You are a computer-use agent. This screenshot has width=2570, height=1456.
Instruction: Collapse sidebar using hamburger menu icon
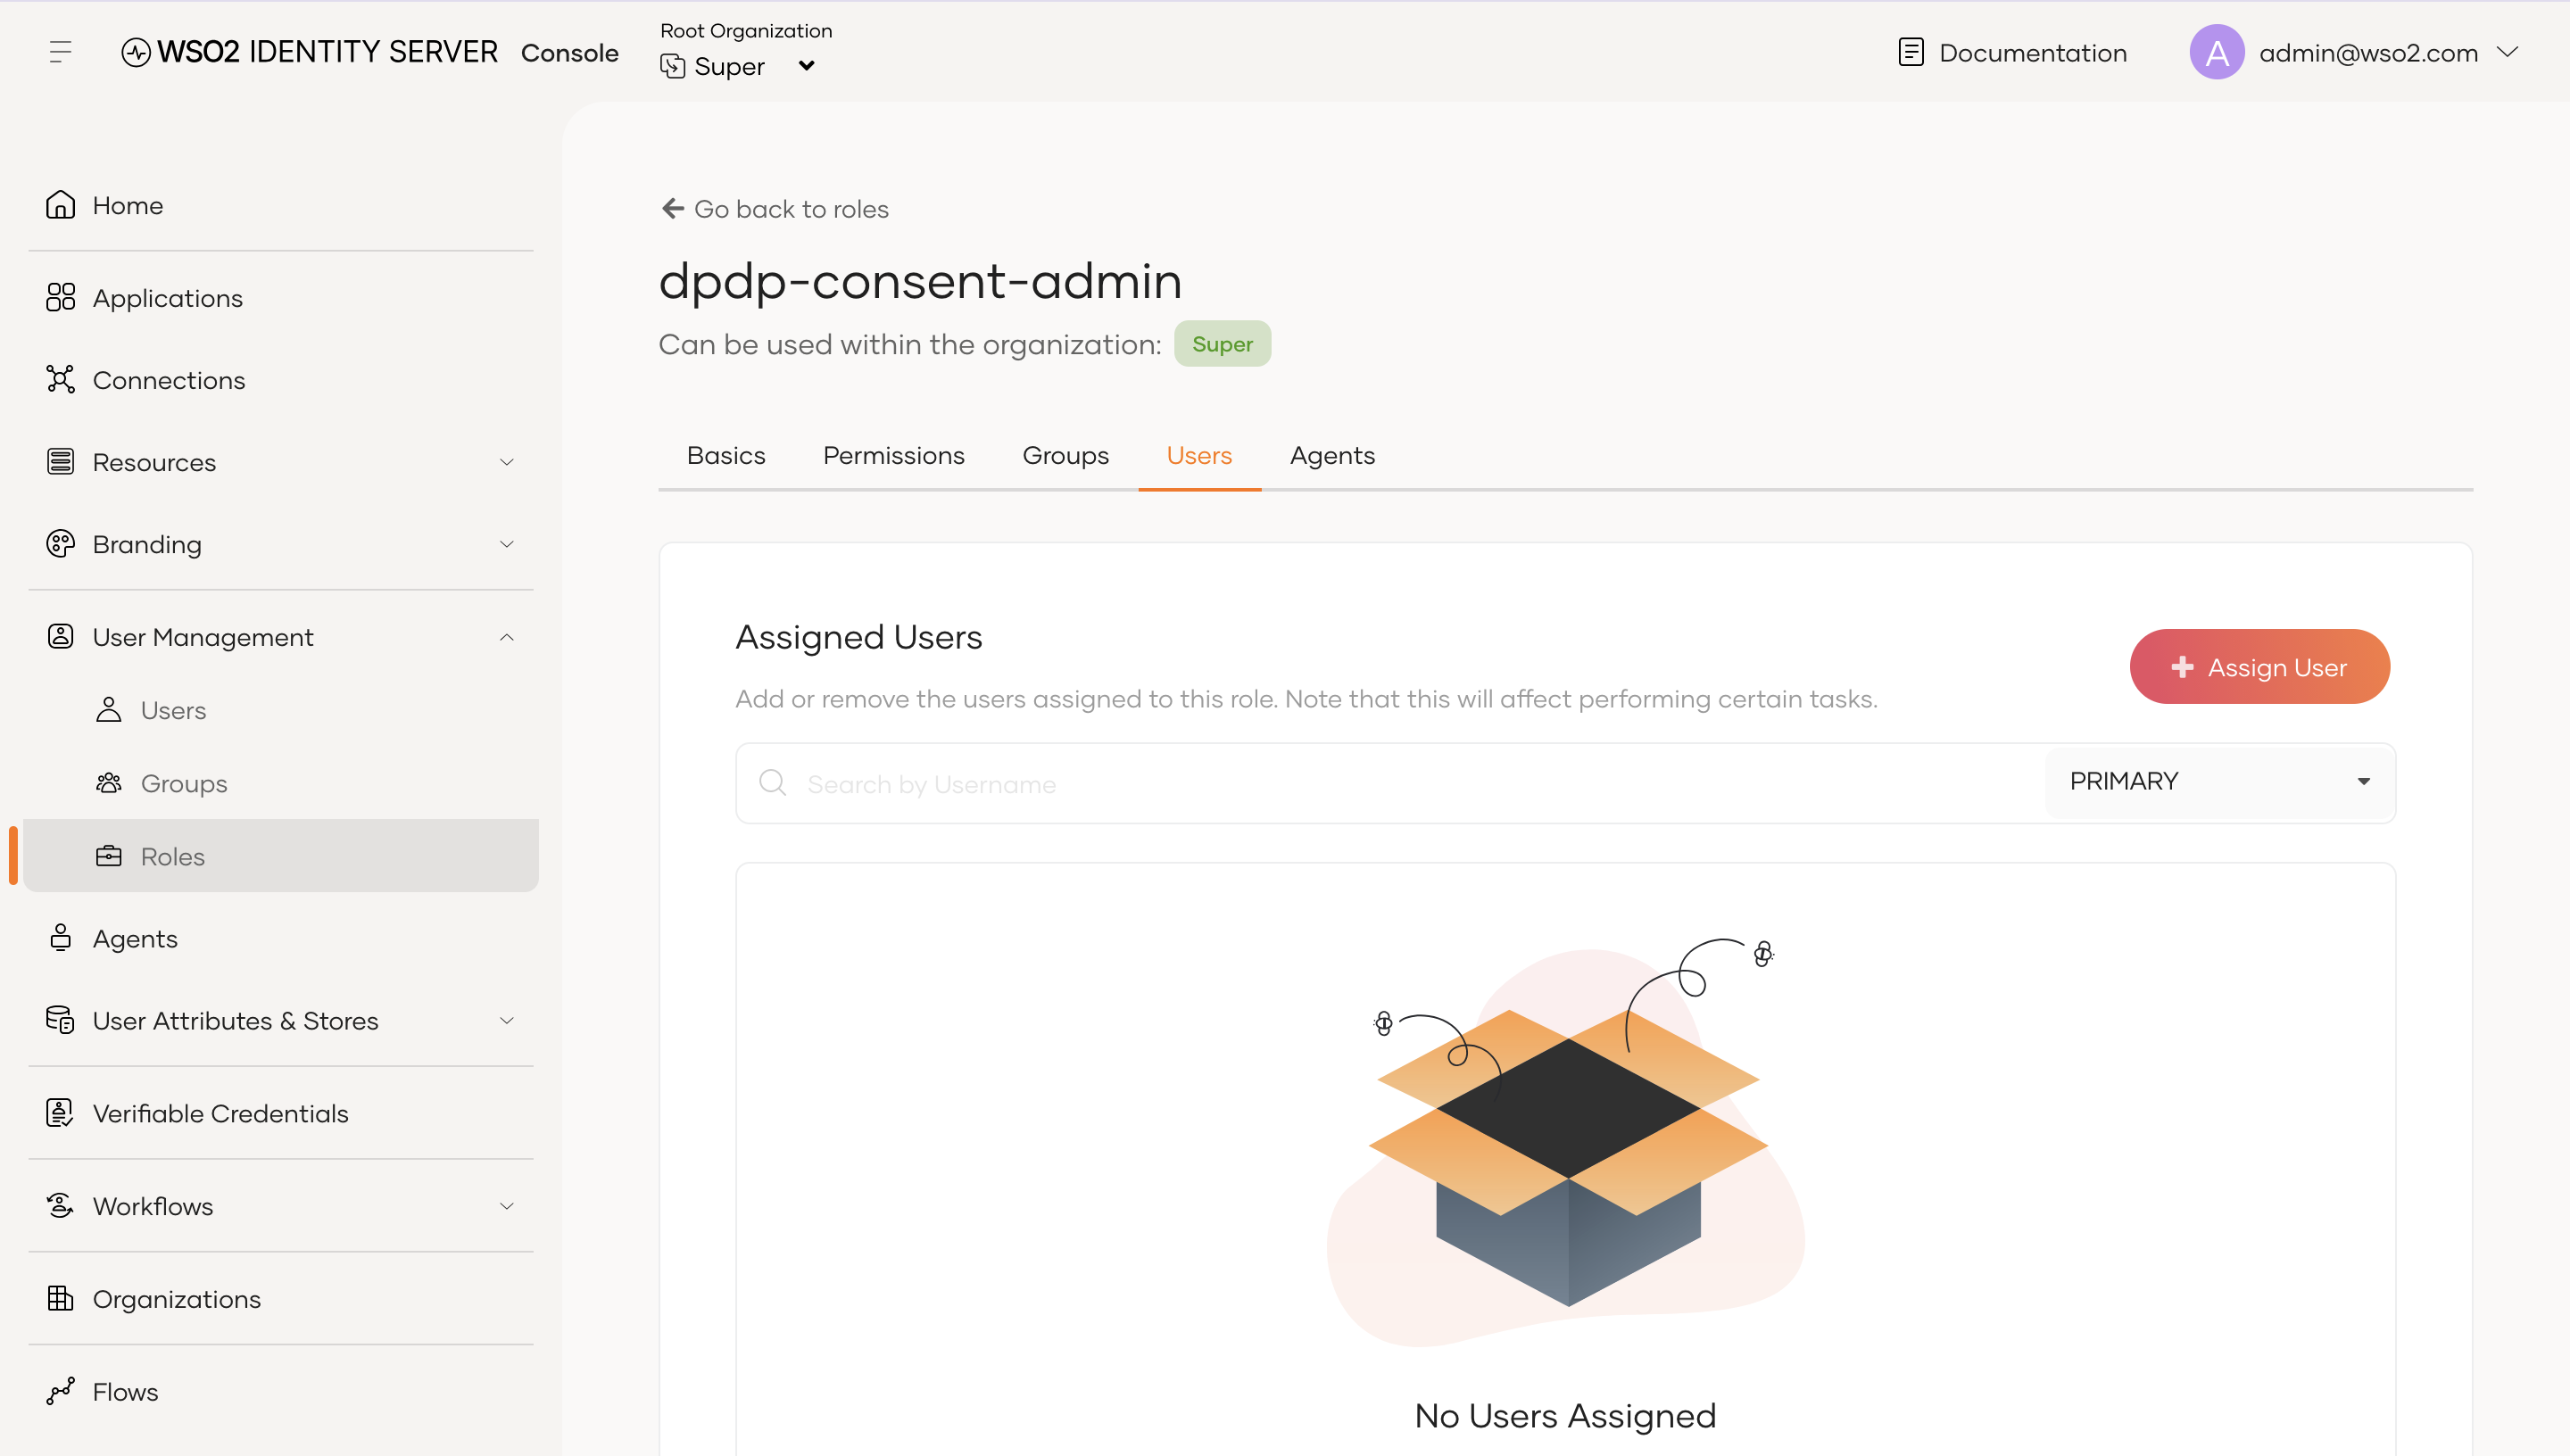[60, 52]
